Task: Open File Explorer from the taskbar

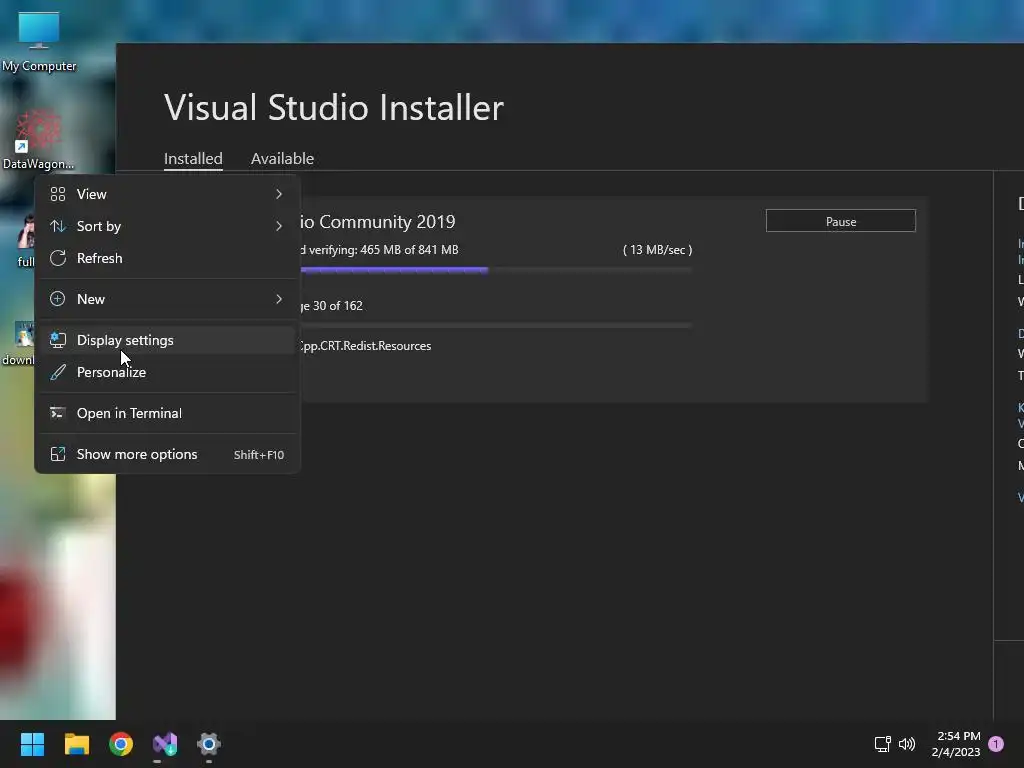Action: click(76, 744)
